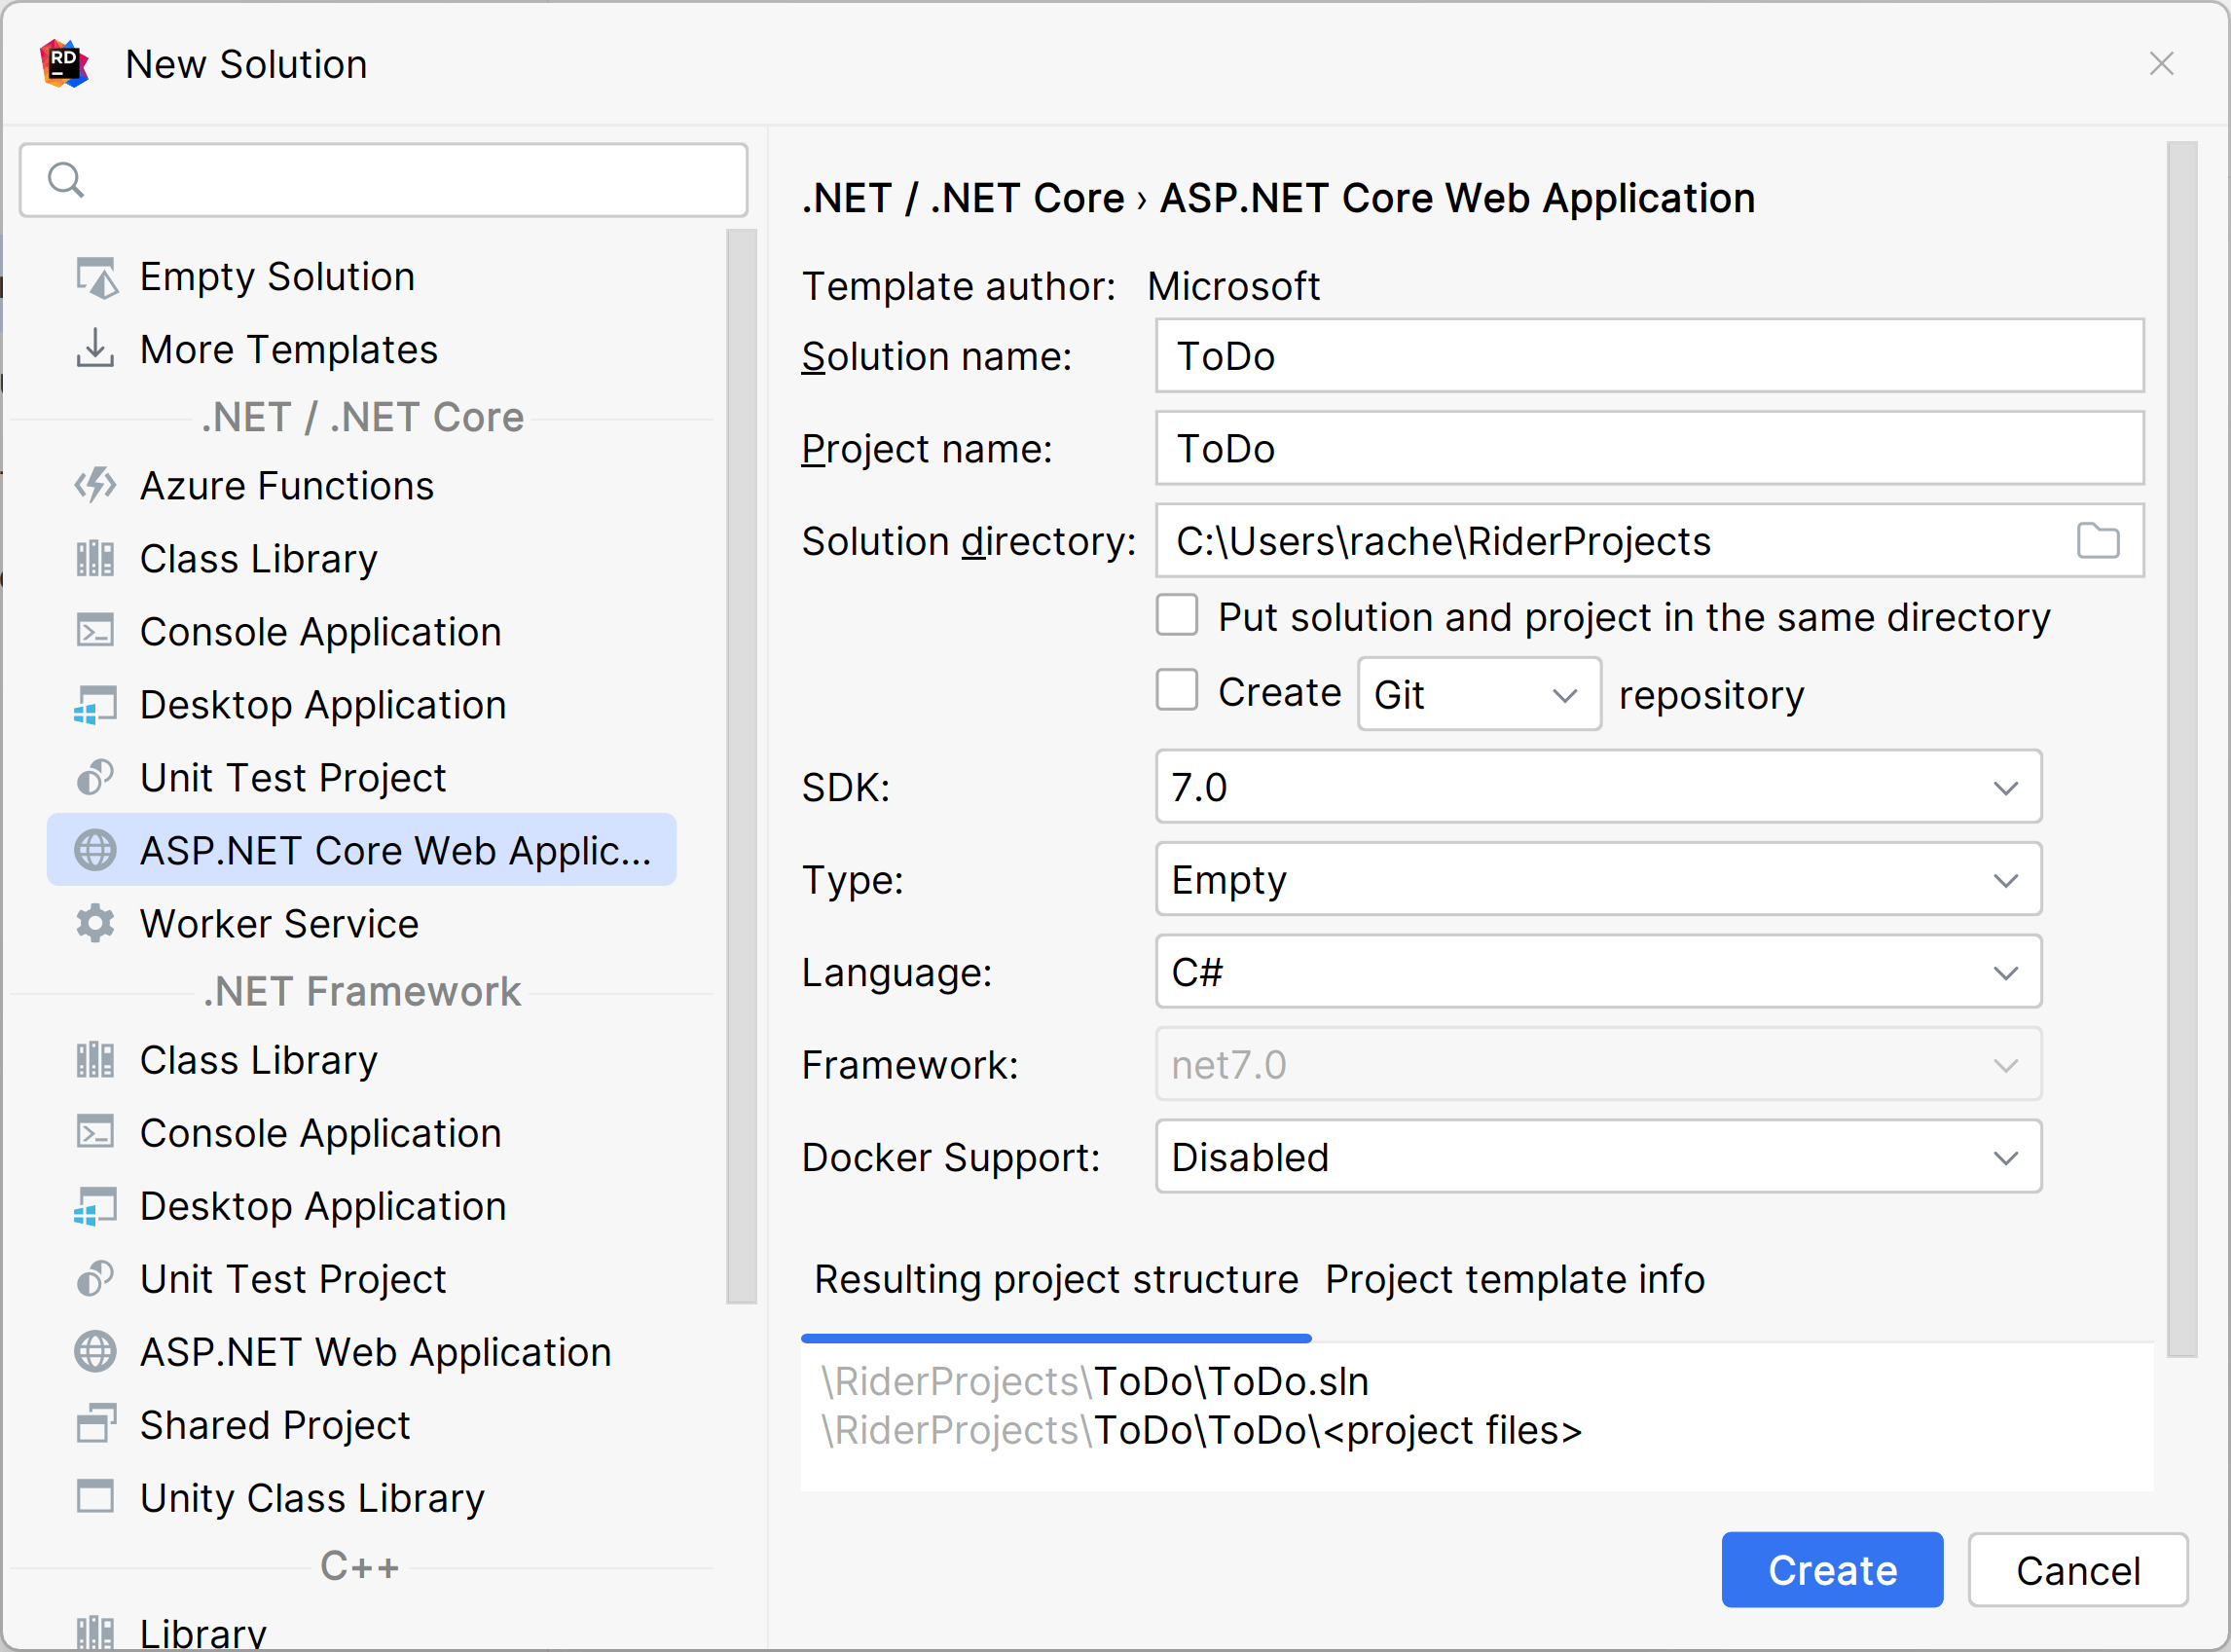Select the Console Application template icon

click(x=95, y=631)
